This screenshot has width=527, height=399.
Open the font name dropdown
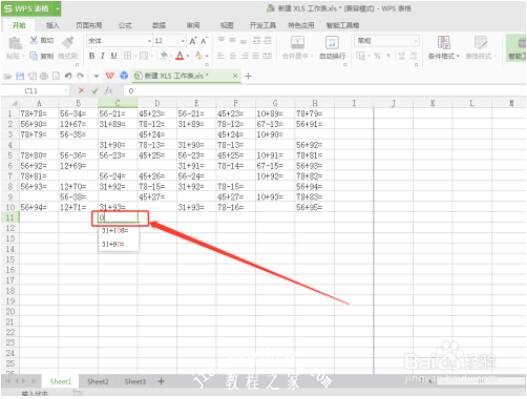coord(150,41)
